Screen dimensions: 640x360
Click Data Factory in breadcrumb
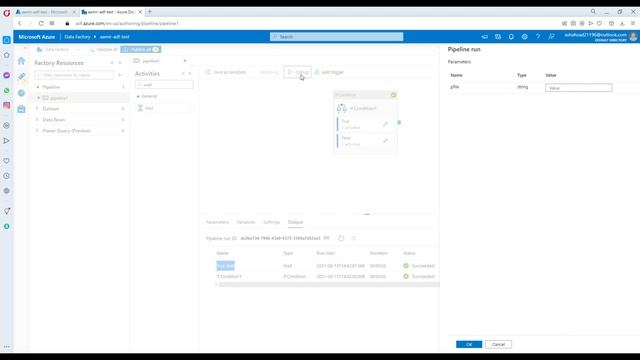click(x=77, y=37)
